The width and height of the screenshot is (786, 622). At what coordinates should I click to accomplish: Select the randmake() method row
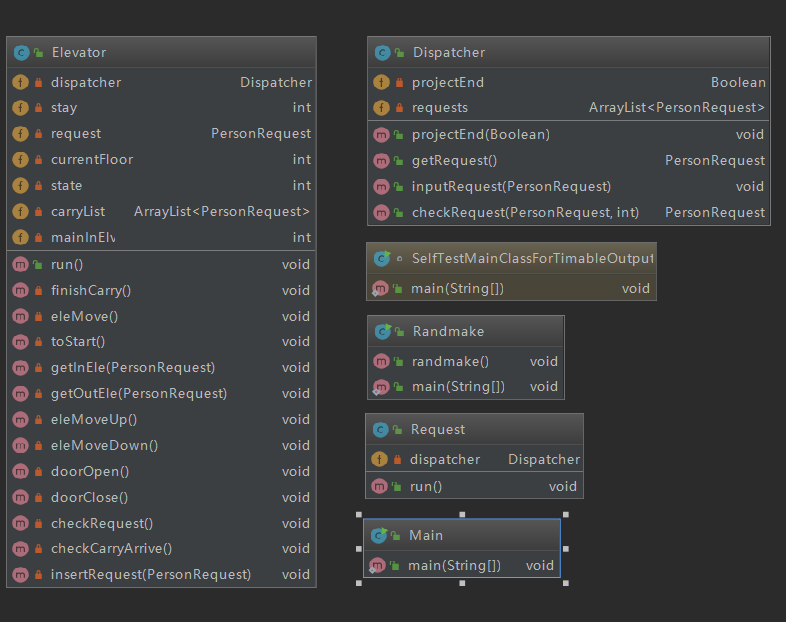(x=466, y=361)
